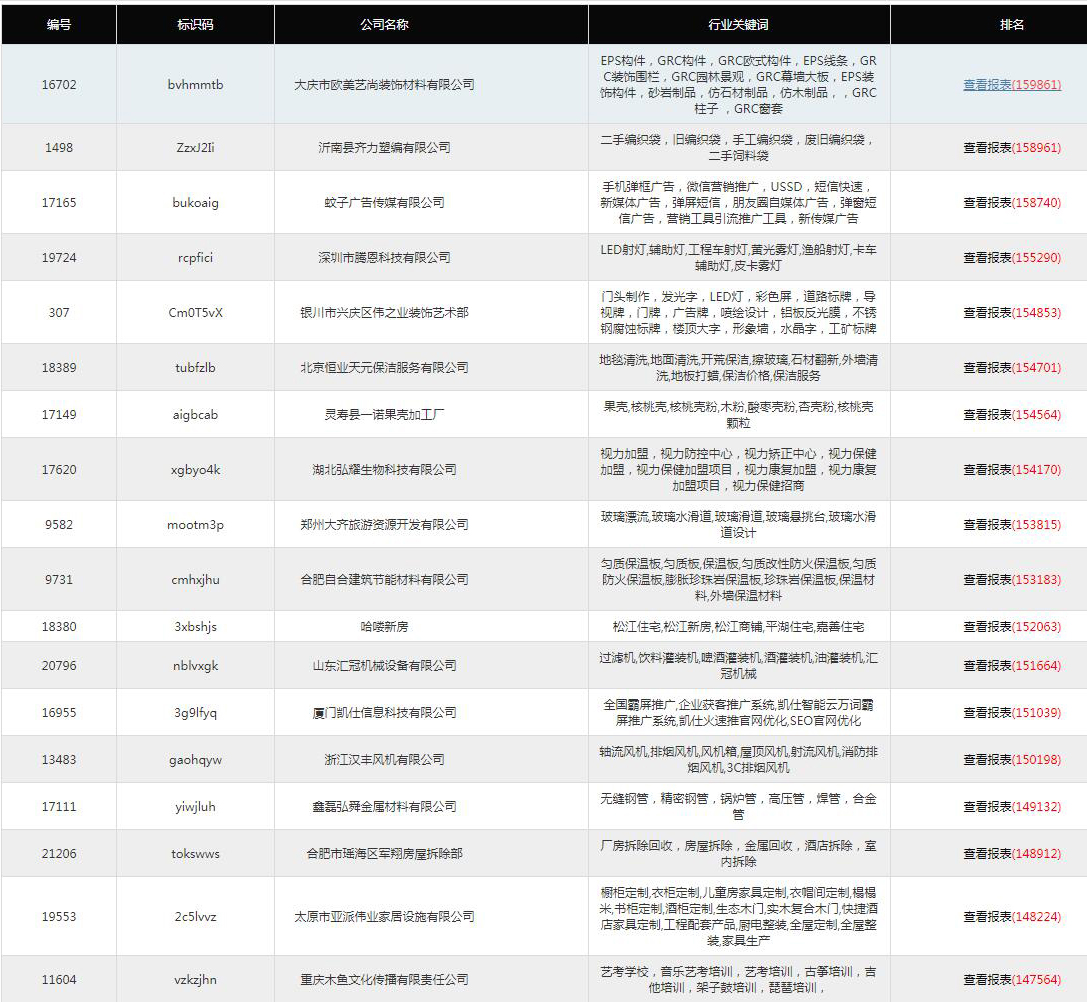Open 查看报表(154853) link
This screenshot has width=1087, height=1002.
(1011, 312)
